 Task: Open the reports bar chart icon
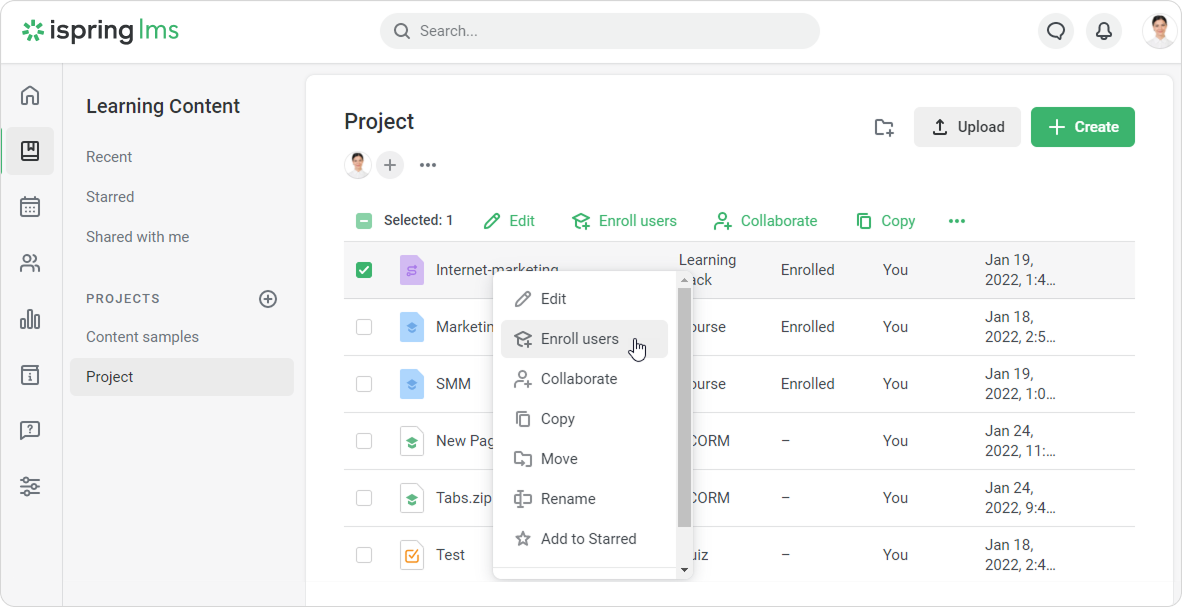coord(30,319)
